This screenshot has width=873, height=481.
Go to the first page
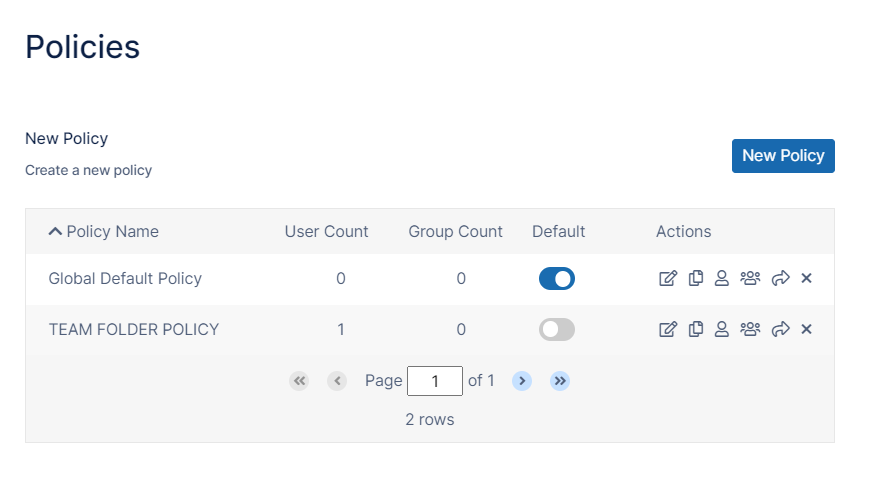pos(299,381)
